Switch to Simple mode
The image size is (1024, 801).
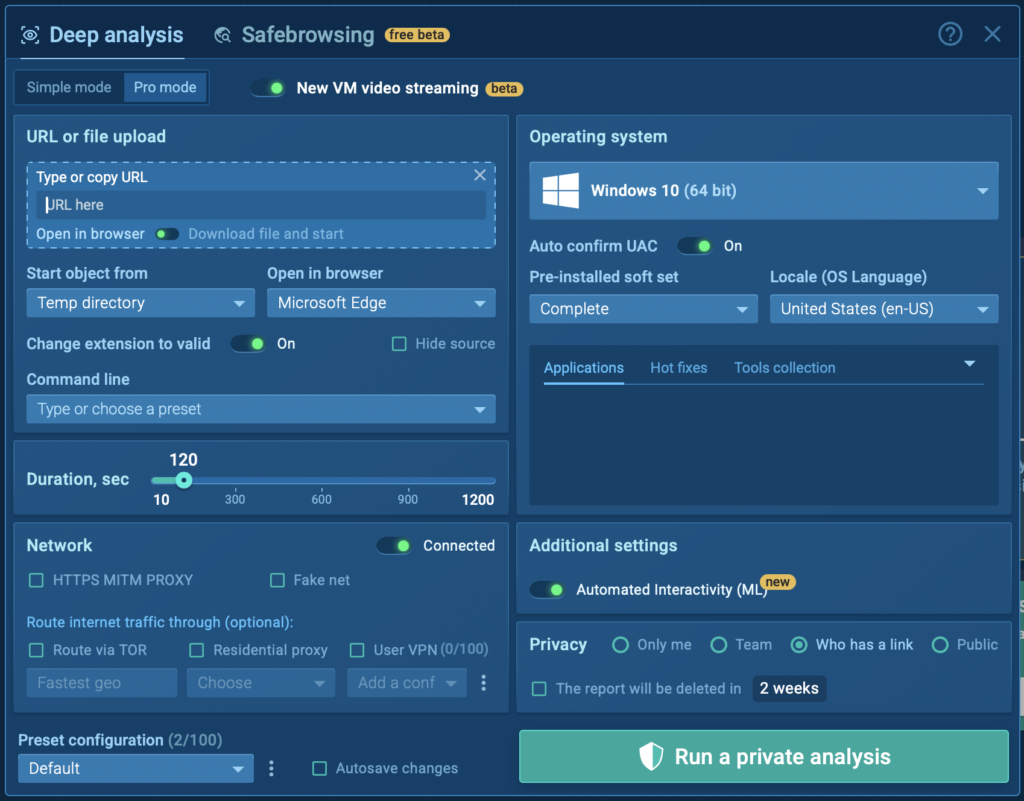pyautogui.click(x=69, y=87)
